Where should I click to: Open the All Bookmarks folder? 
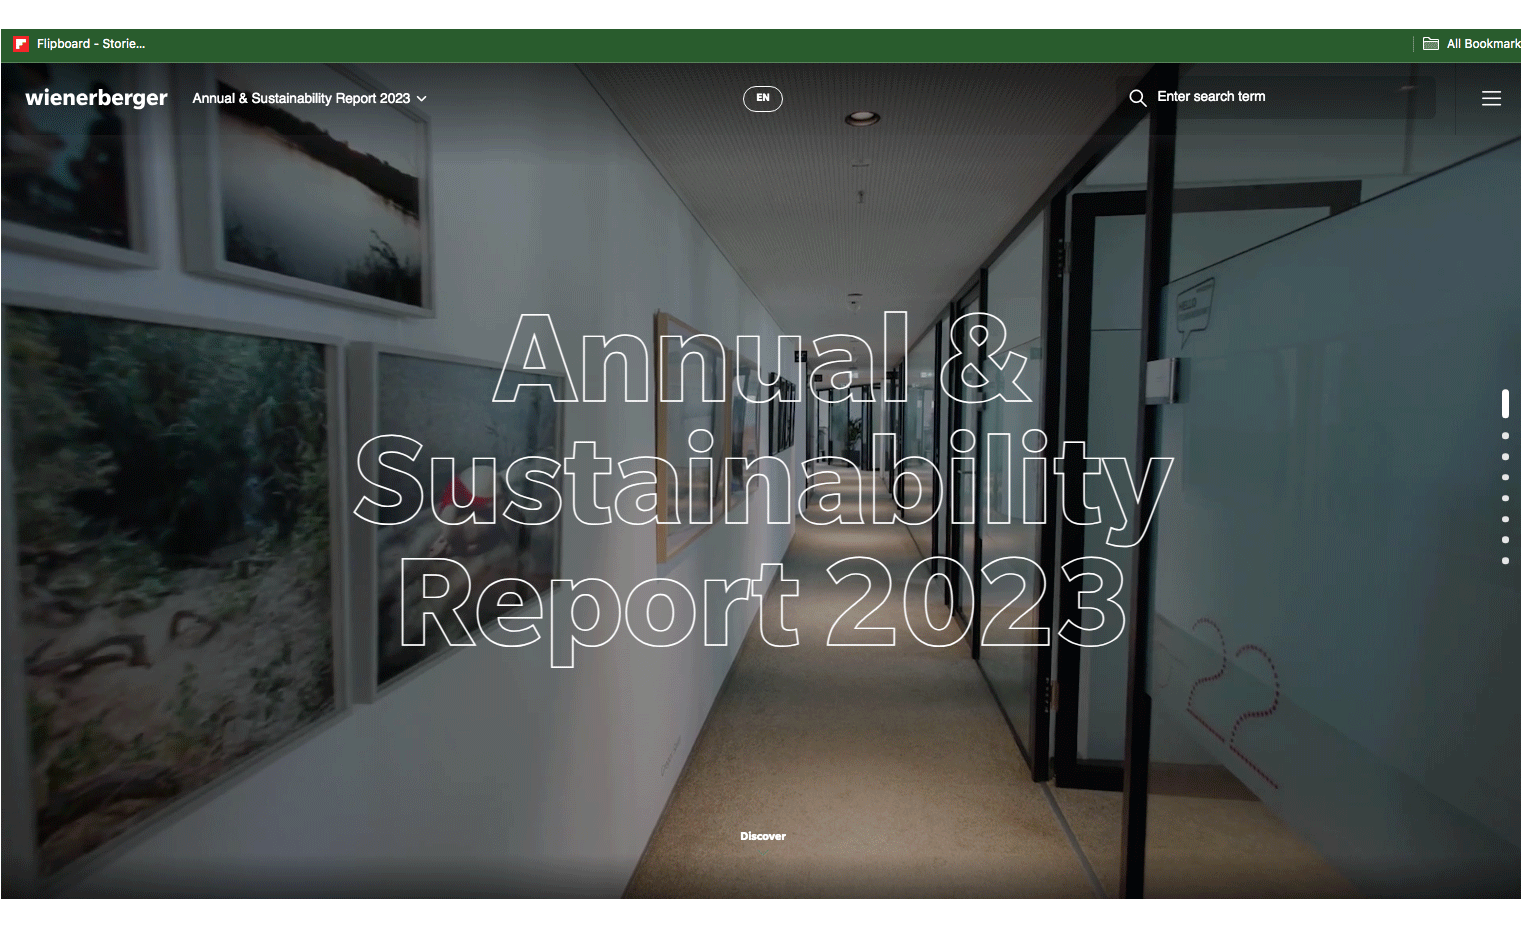coord(1471,44)
